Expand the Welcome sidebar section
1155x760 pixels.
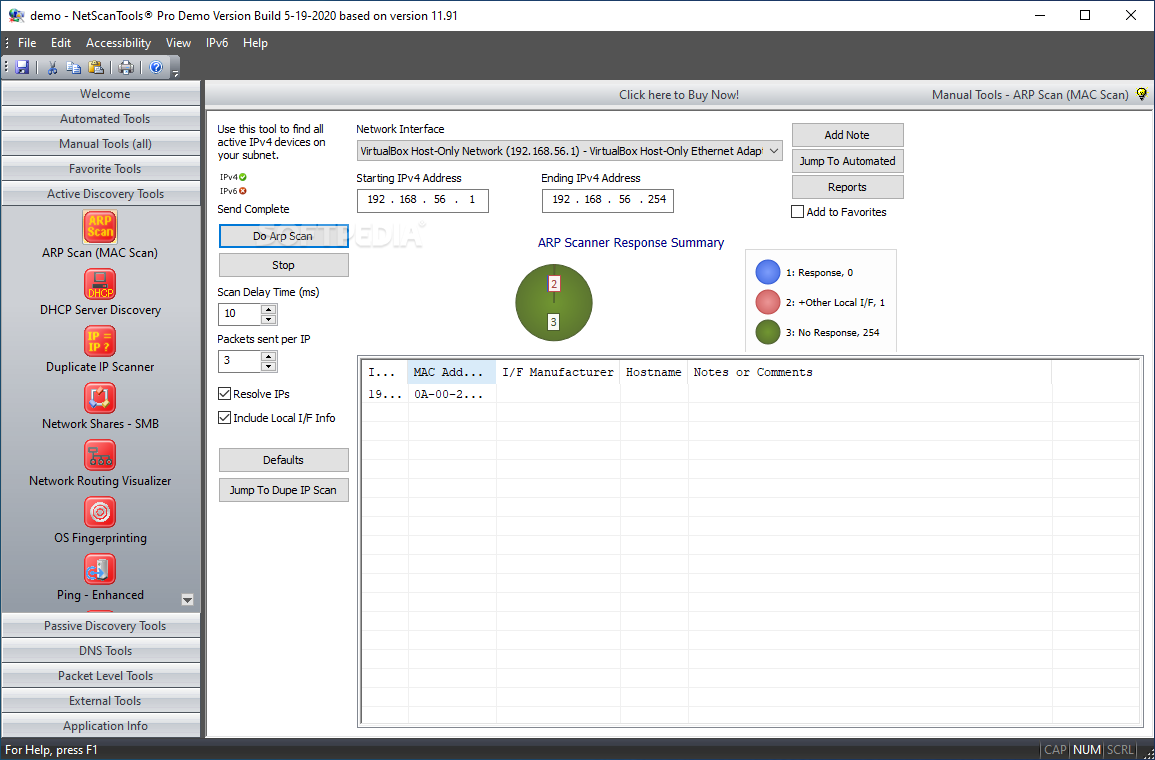101,94
